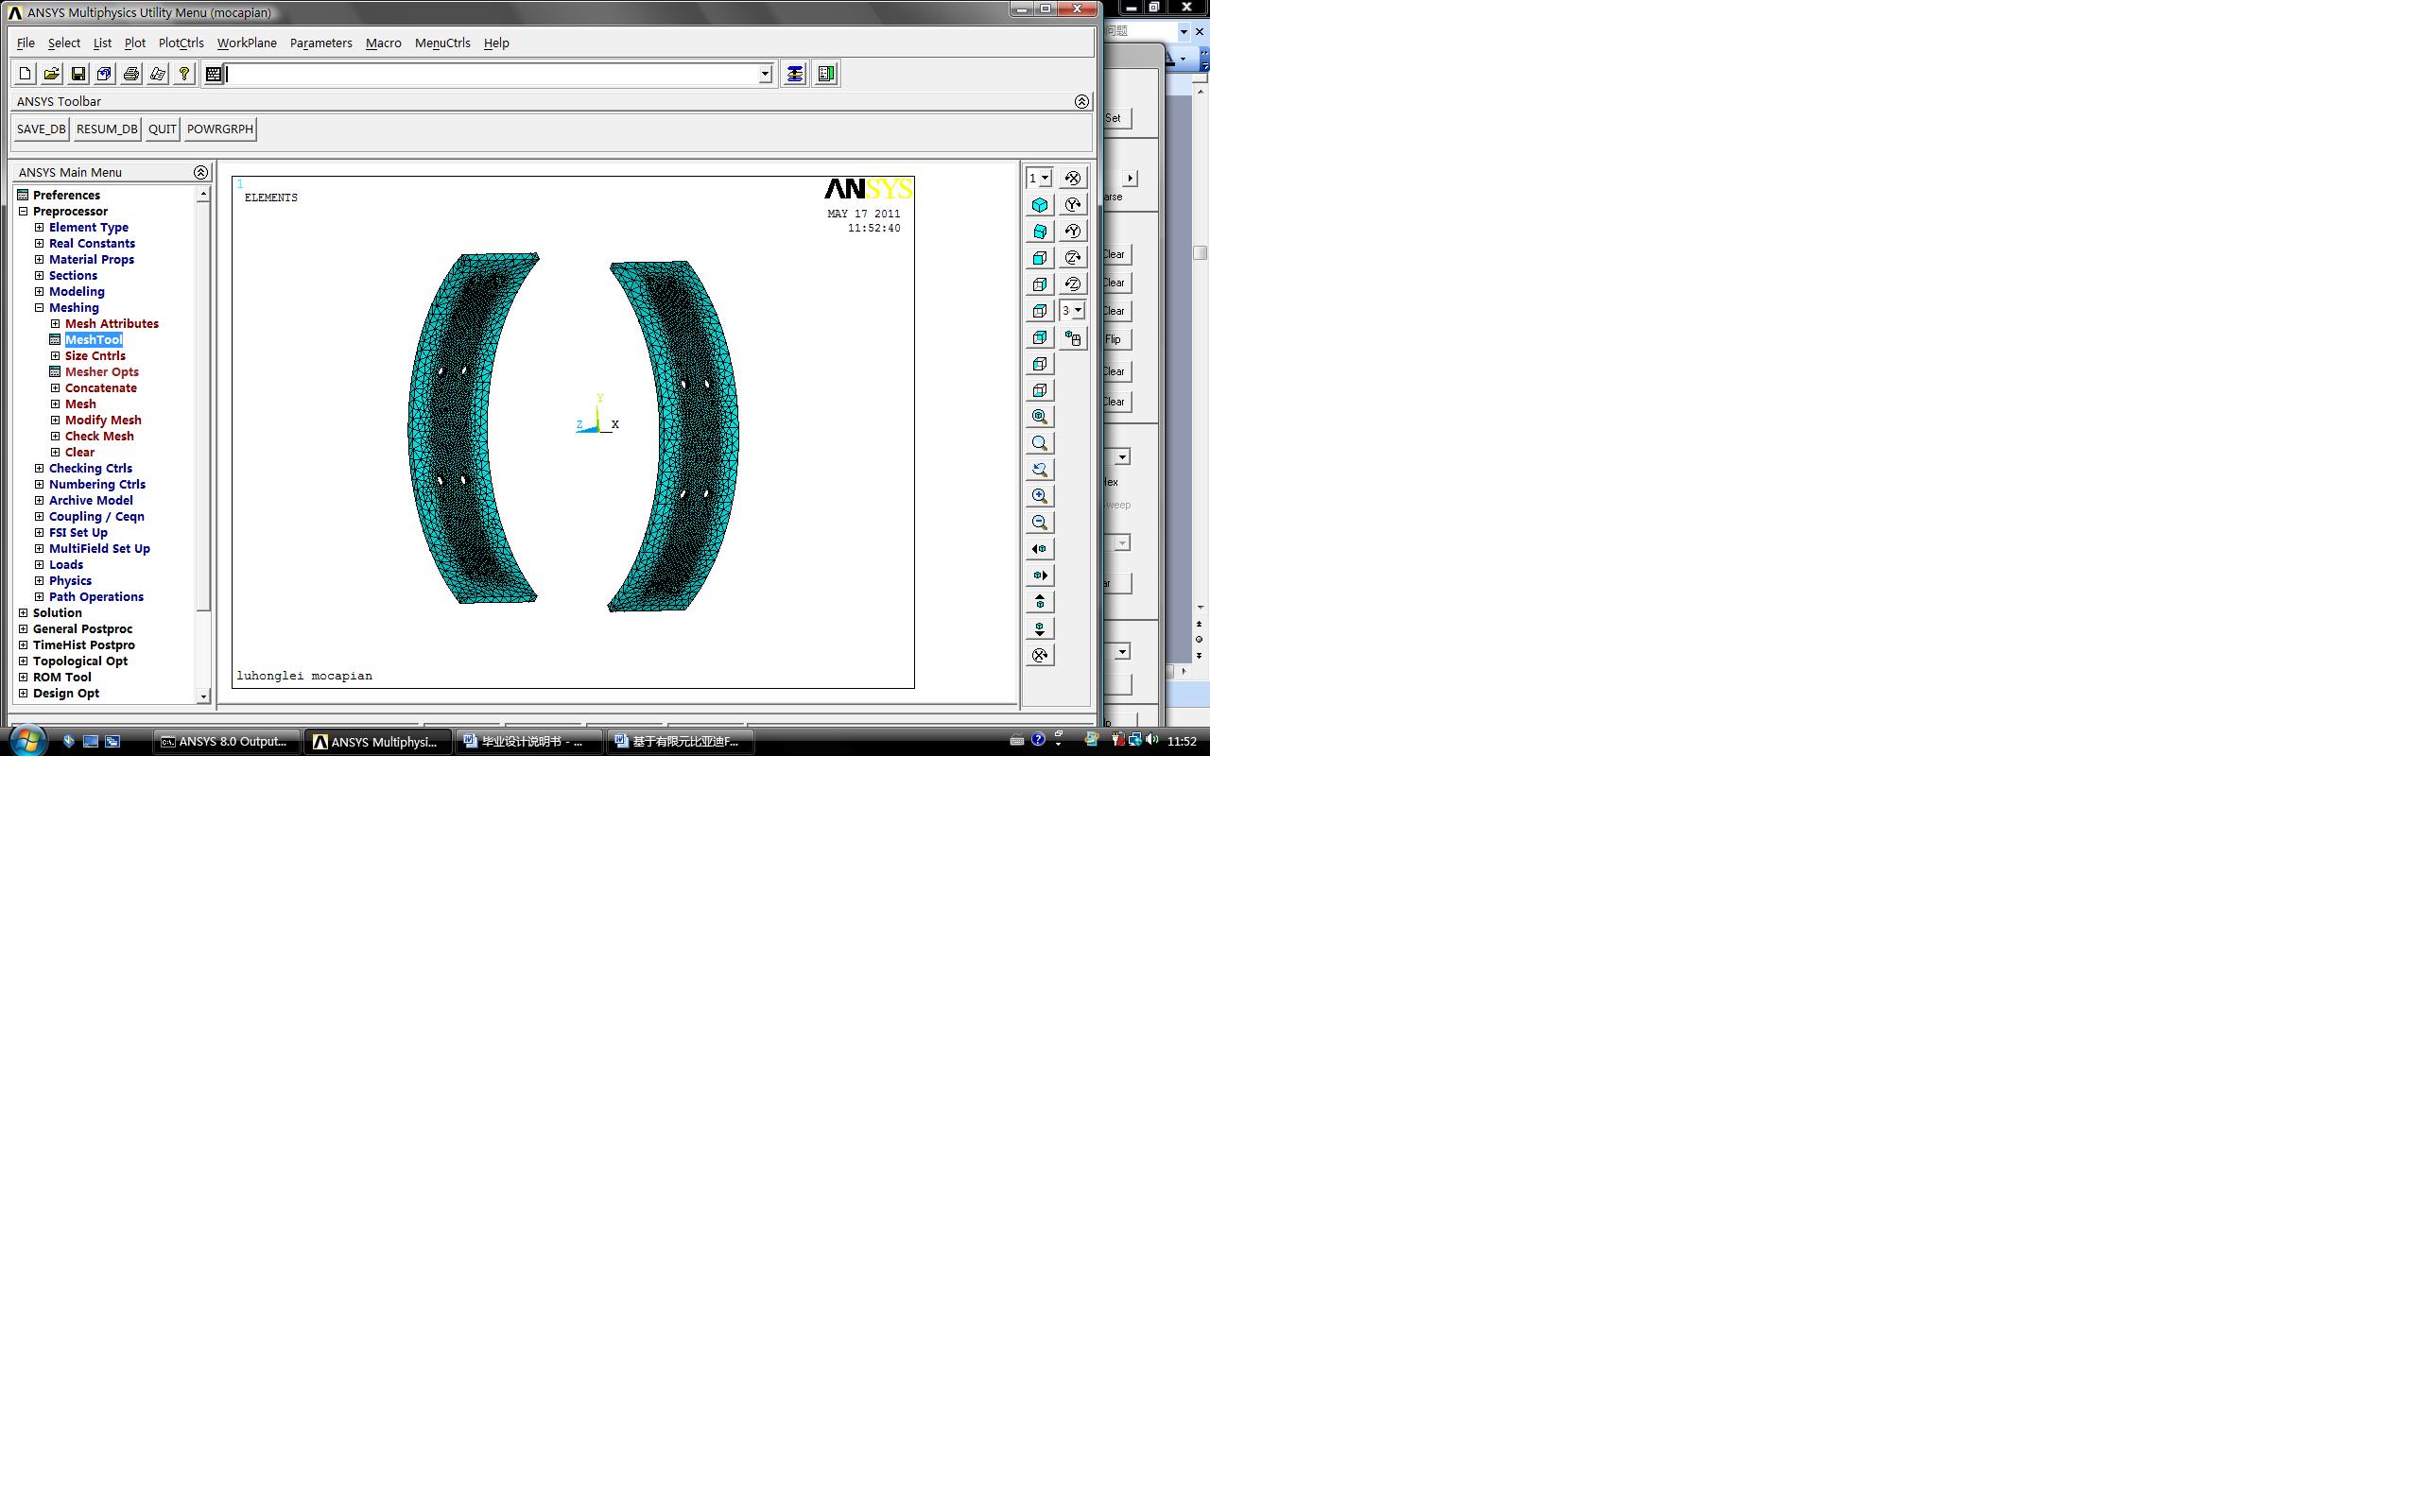Toggle dynamic model mode mouse icon
The image size is (2420, 1512).
coord(1072,338)
